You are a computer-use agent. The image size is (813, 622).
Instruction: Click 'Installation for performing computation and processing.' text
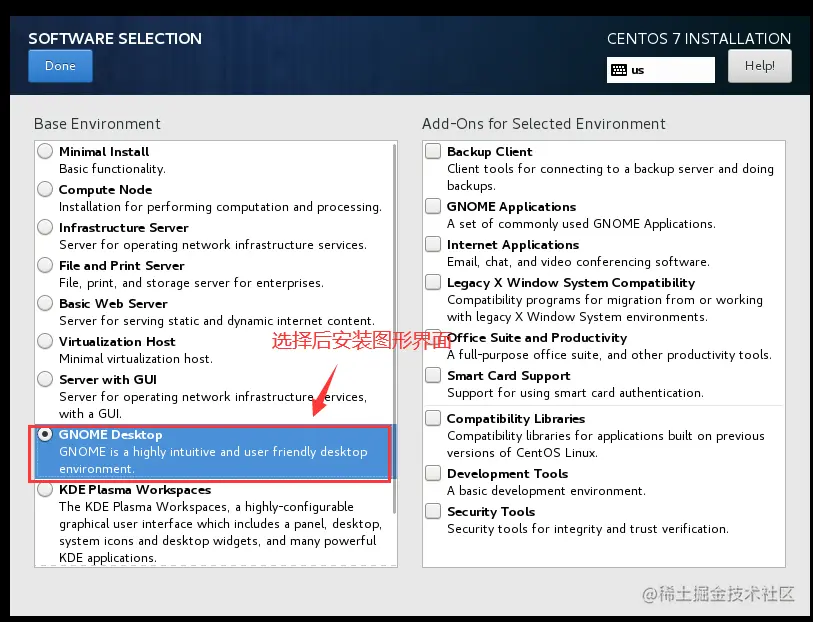click(x=220, y=207)
